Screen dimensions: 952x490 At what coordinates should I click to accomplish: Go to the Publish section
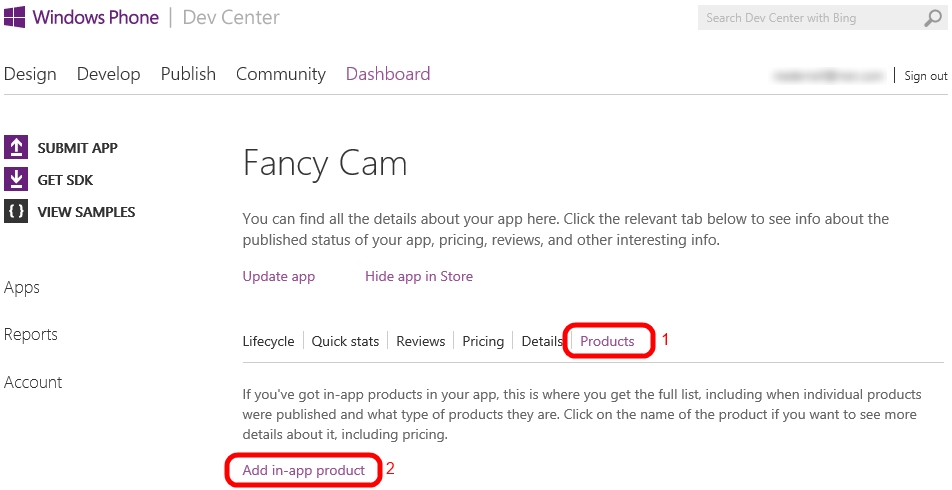click(188, 74)
